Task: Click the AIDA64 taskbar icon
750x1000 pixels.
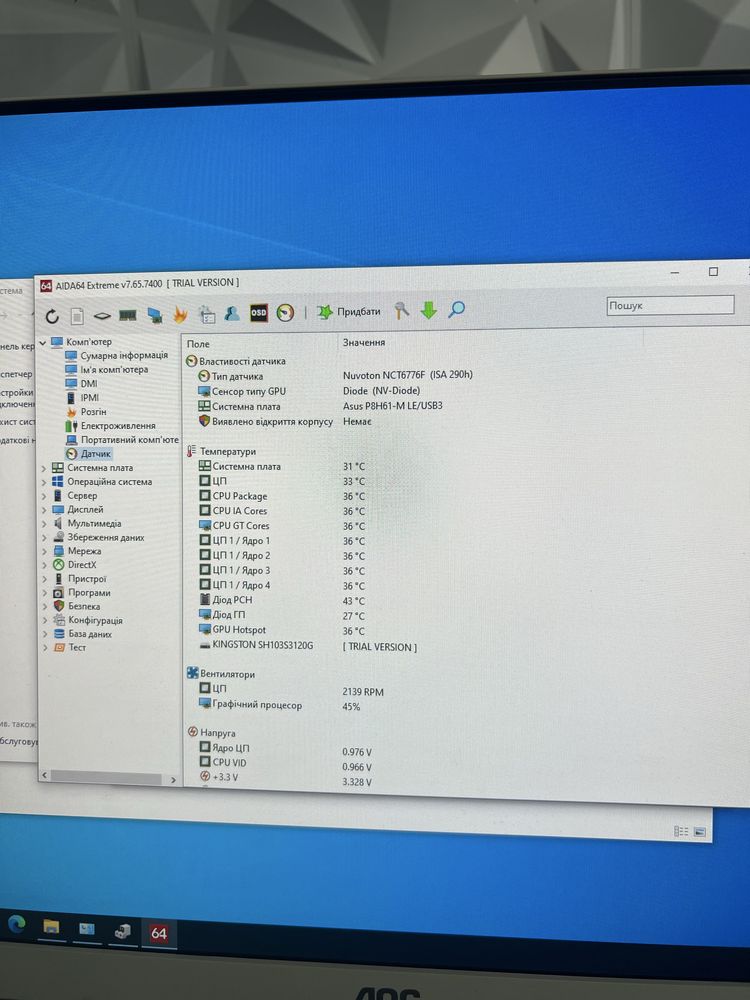Action: 159,934
